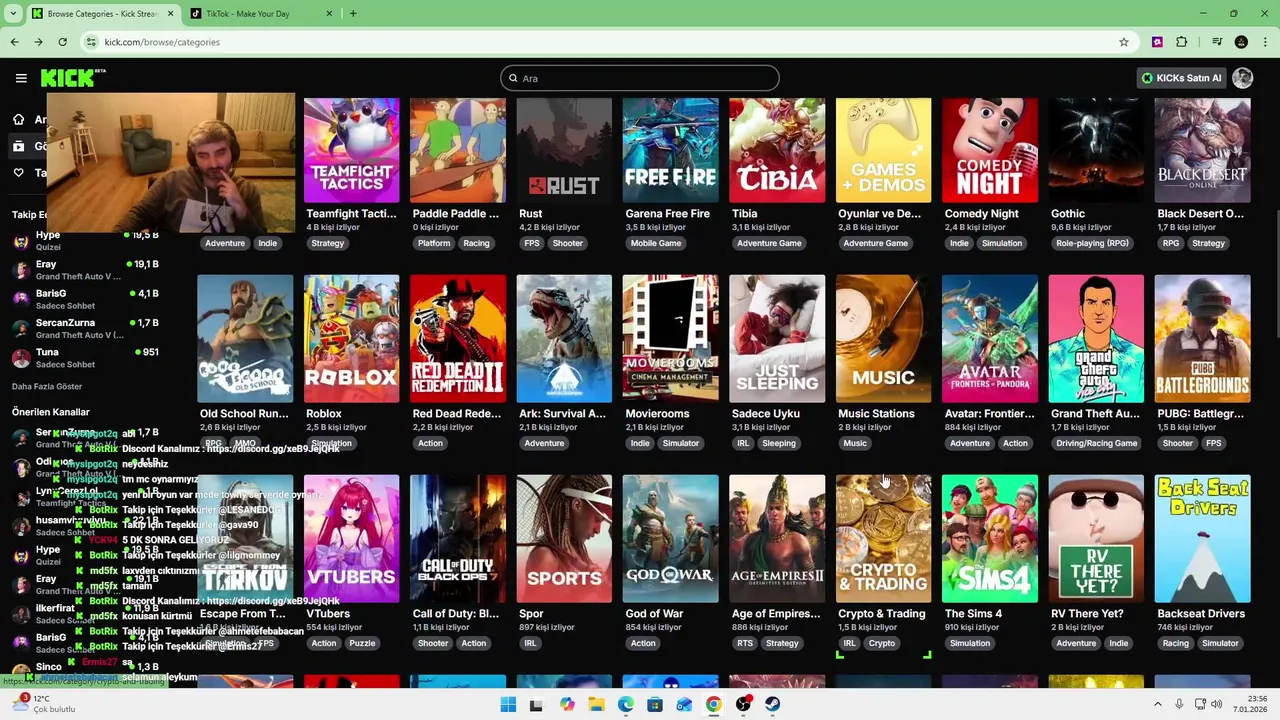The image size is (1280, 720).
Task: Open volume control in system tray
Action: click(1219, 704)
